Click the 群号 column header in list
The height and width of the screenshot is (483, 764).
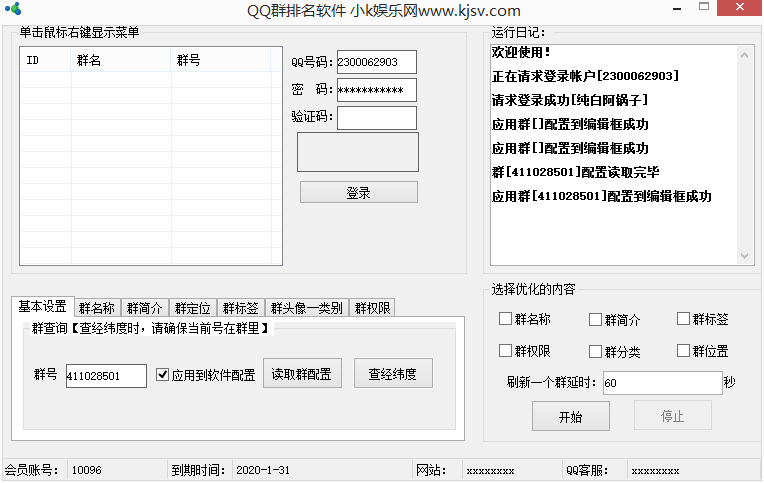point(221,60)
